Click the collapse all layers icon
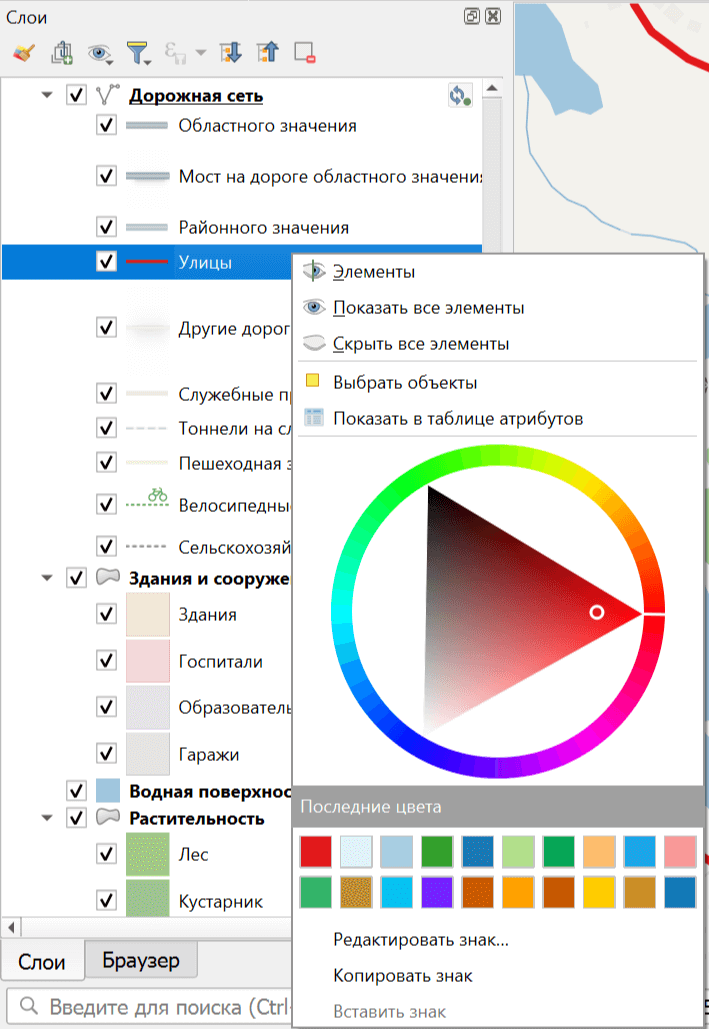This screenshot has width=709, height=1029. click(268, 52)
